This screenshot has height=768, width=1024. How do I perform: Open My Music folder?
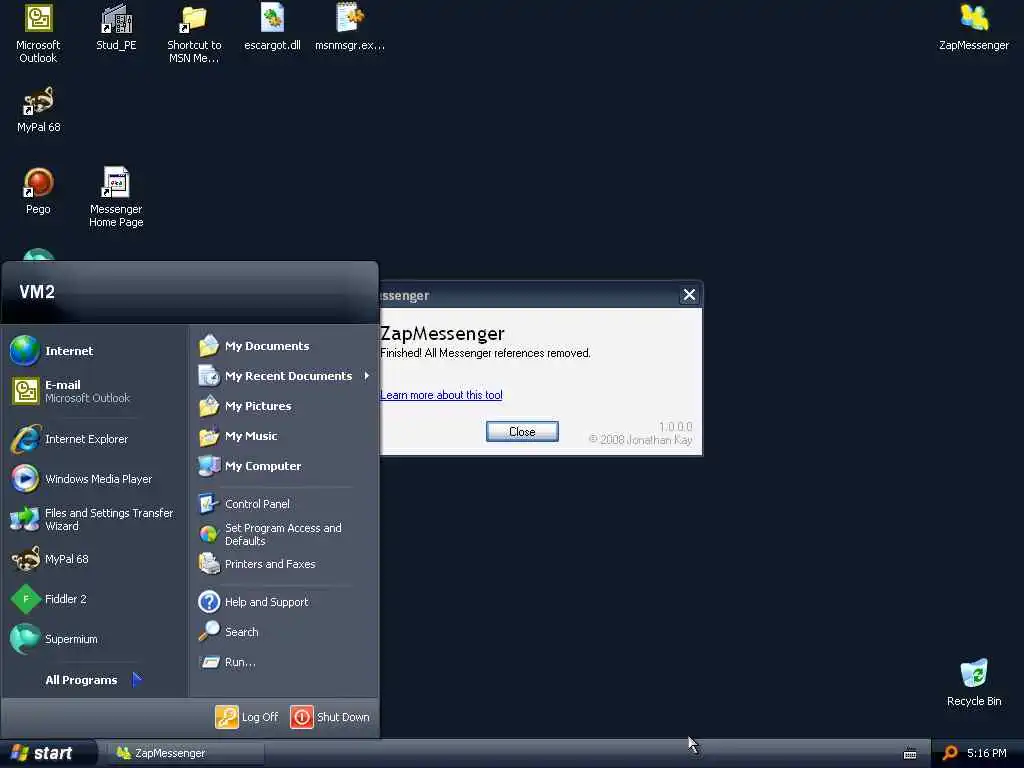click(284, 436)
